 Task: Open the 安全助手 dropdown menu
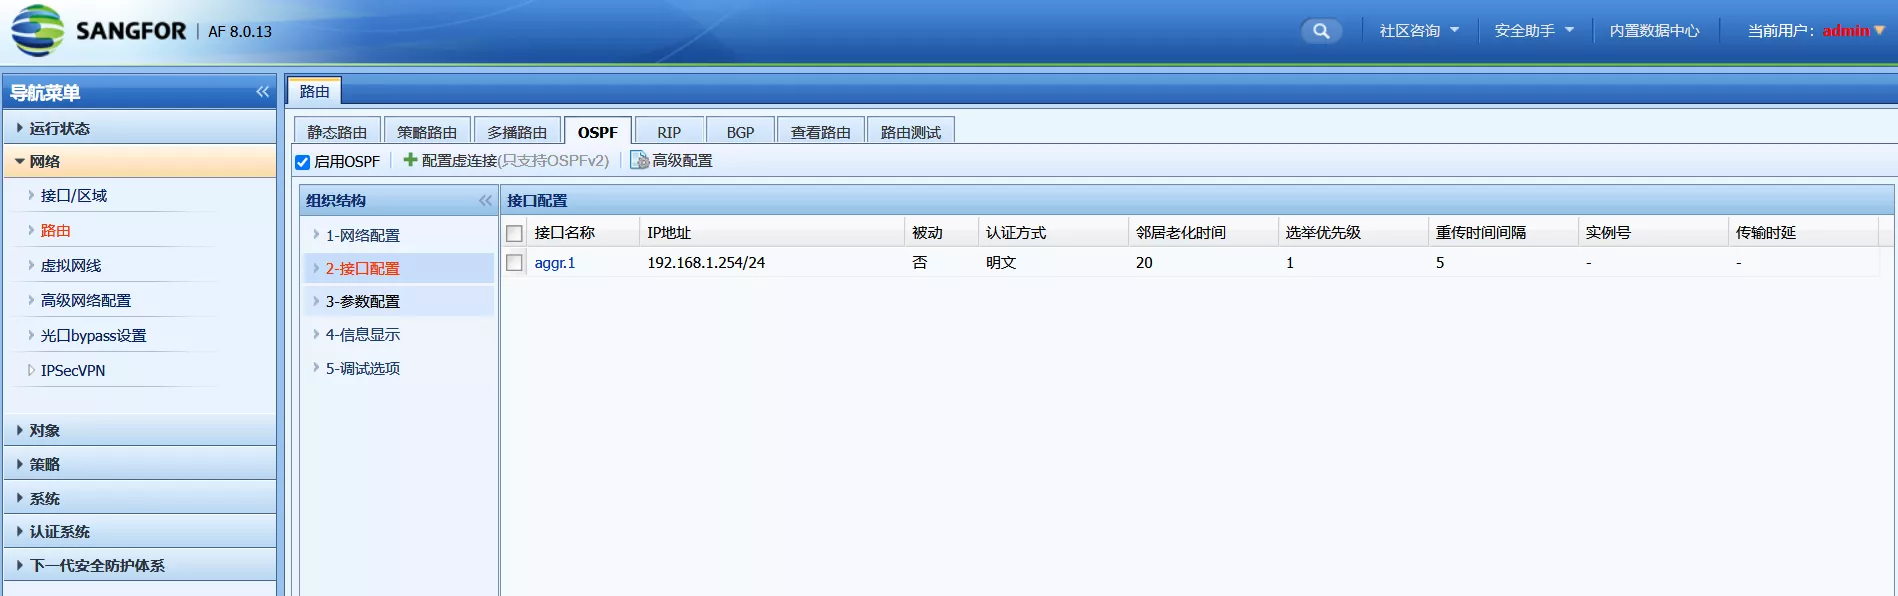point(1534,31)
